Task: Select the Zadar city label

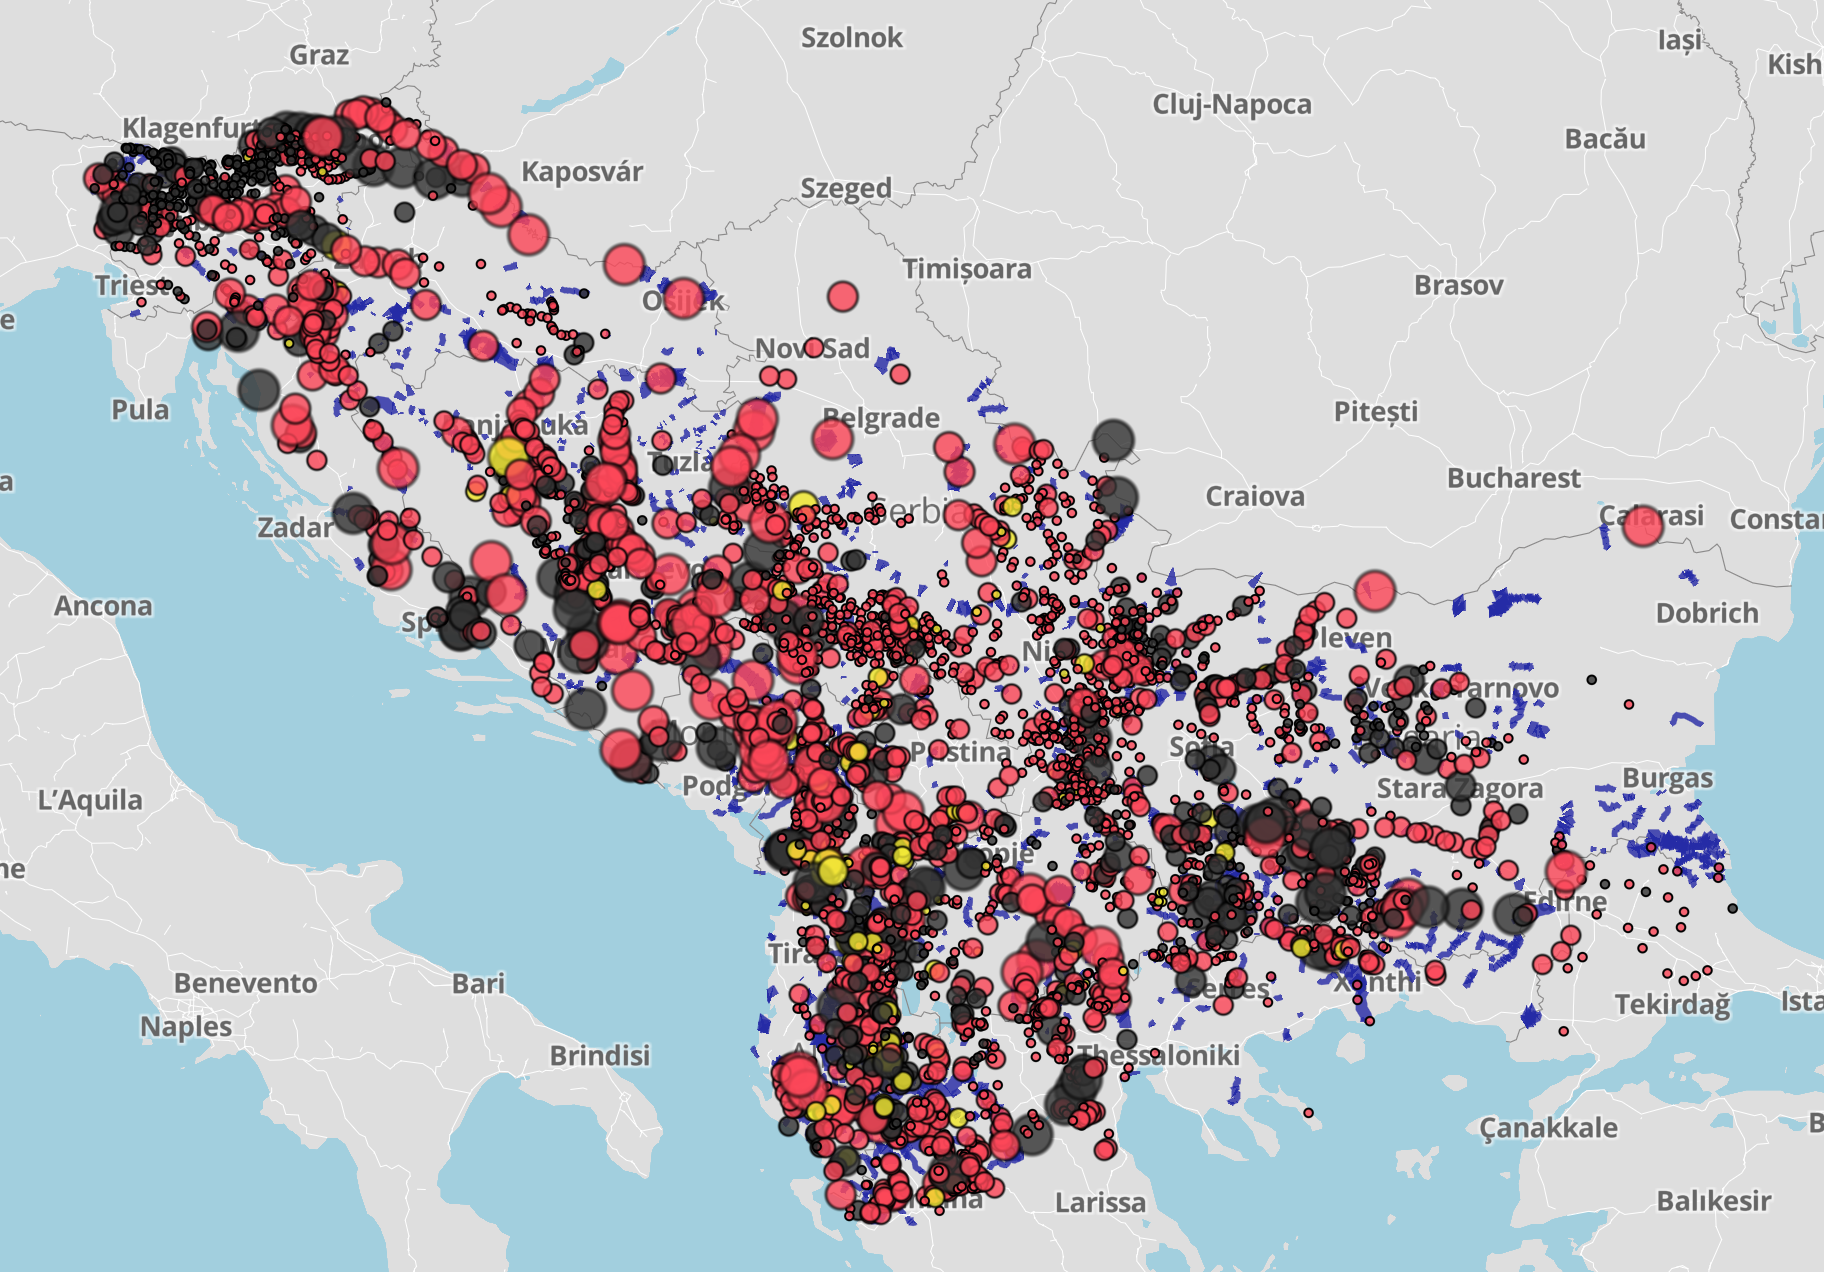Action: 295,528
